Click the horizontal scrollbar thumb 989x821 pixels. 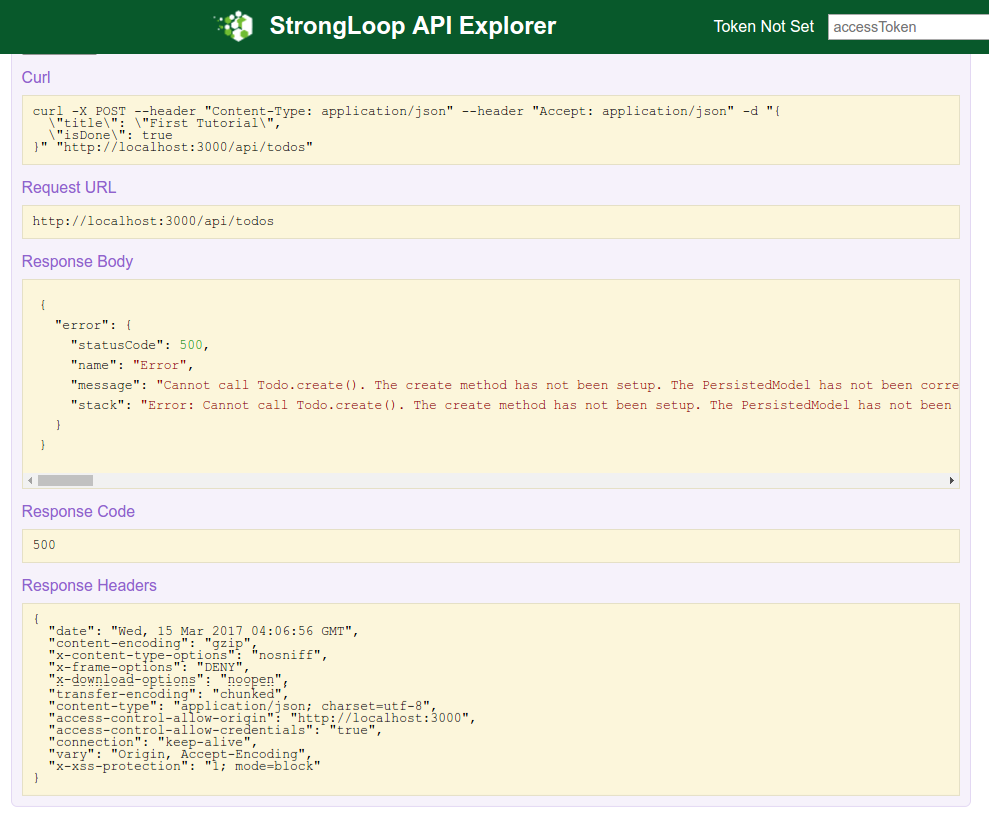click(65, 481)
